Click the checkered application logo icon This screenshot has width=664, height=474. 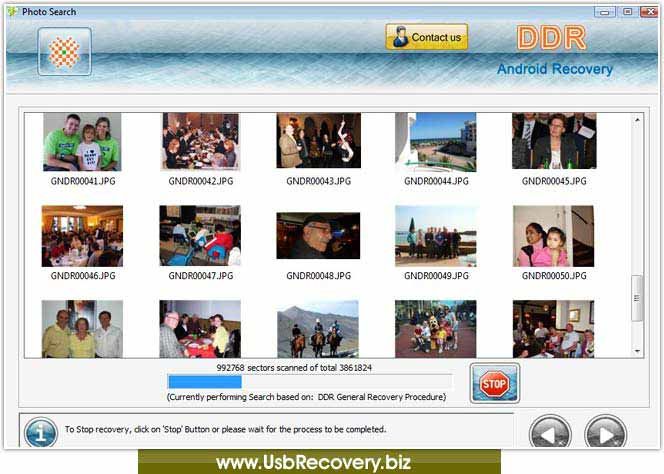[x=64, y=52]
